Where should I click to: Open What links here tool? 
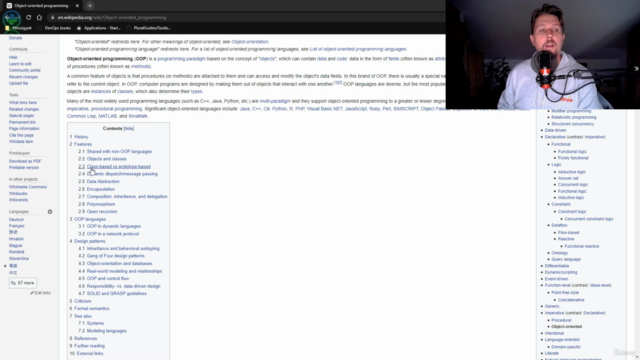pos(23,103)
